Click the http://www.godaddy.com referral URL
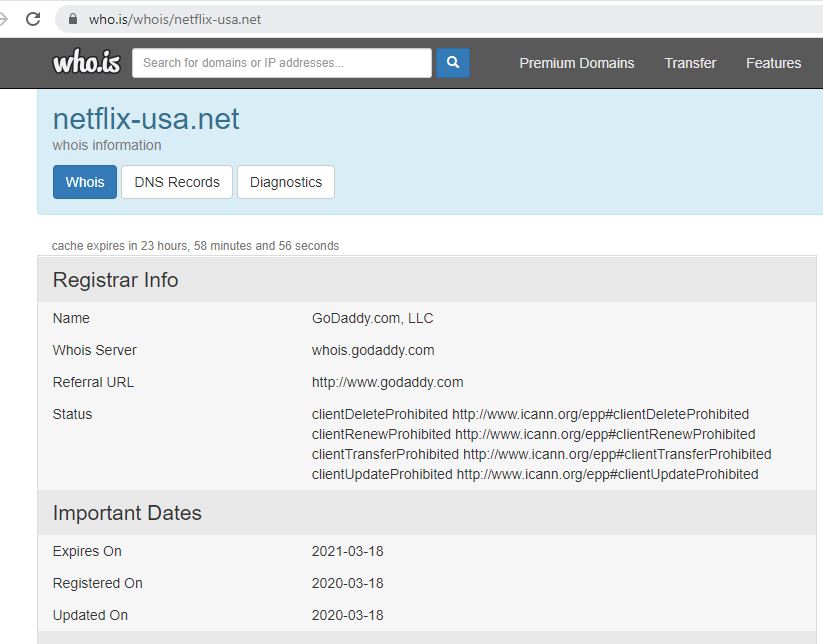This screenshot has height=644, width=823. pos(388,382)
